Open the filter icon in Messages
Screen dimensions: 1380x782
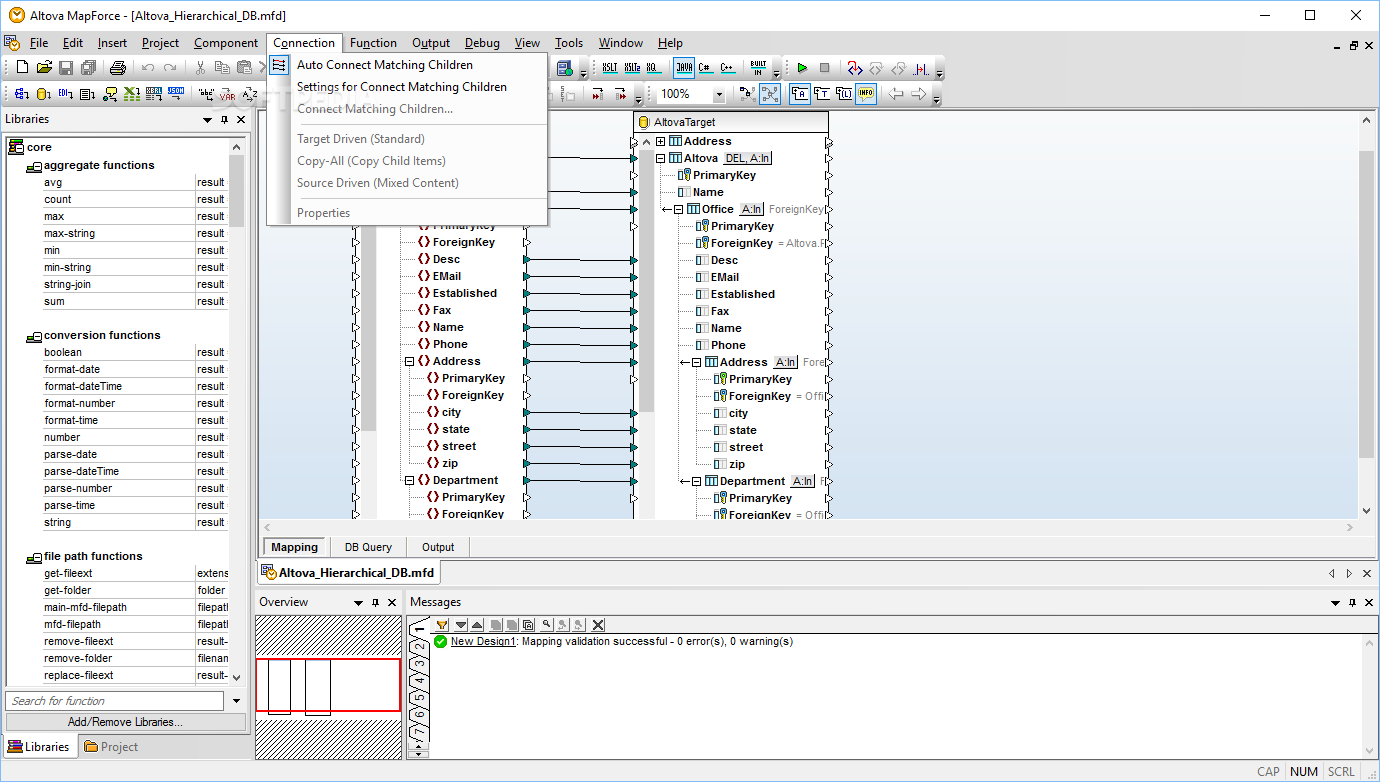pos(442,625)
